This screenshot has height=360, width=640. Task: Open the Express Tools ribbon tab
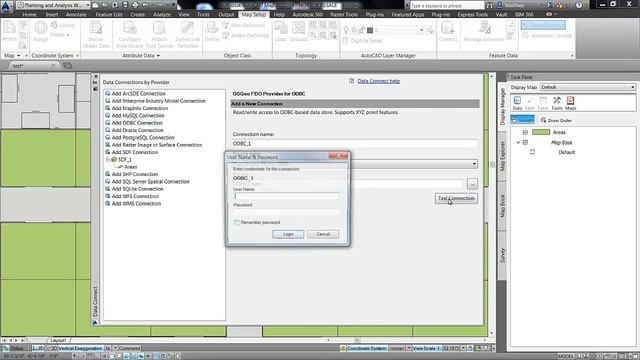tap(472, 14)
